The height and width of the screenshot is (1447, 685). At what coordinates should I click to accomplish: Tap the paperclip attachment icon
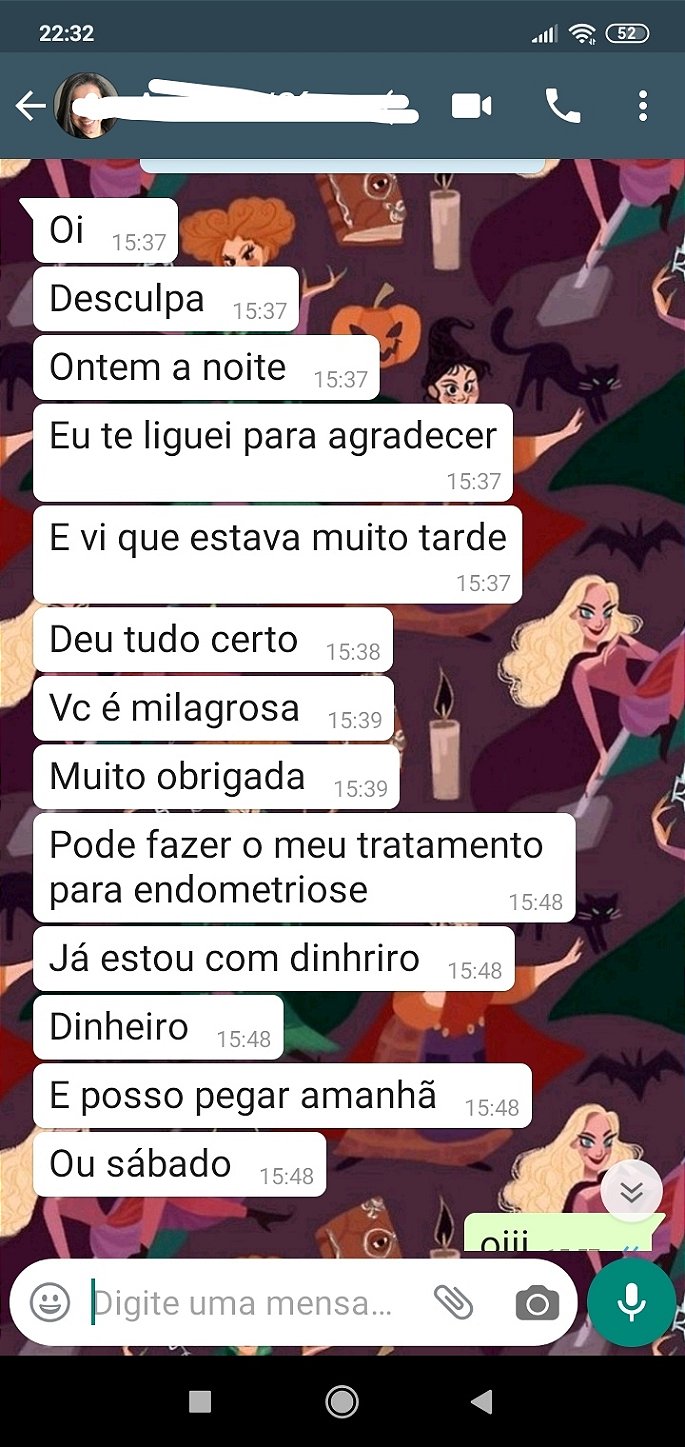pos(452,1302)
